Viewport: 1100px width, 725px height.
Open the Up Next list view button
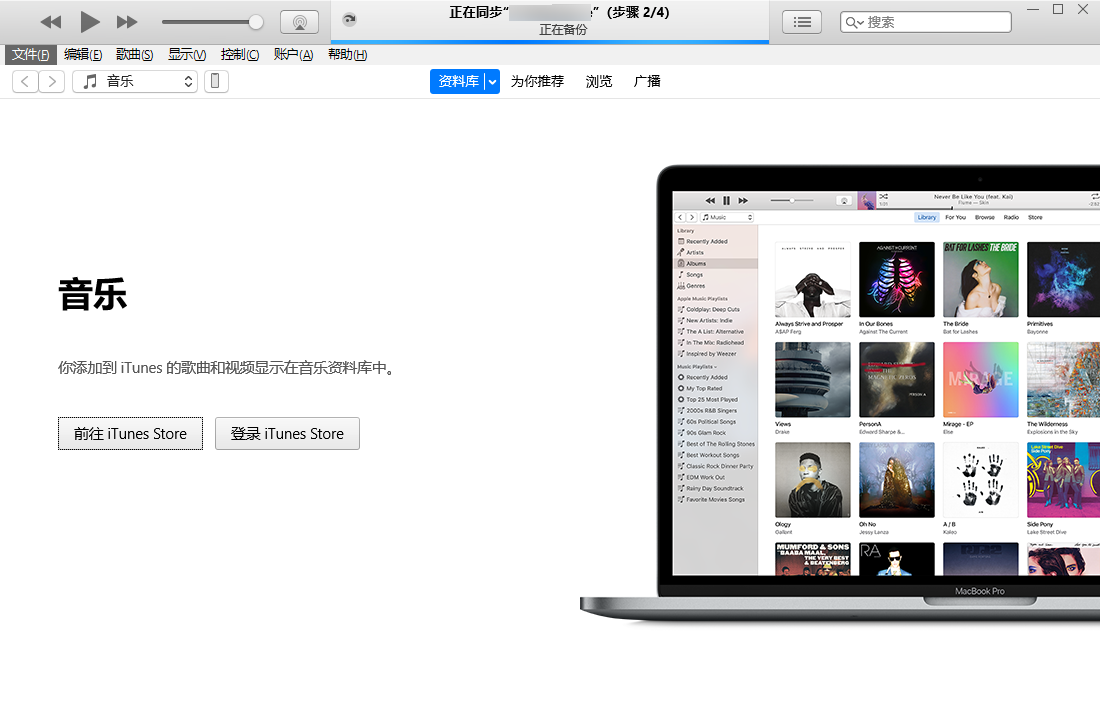(802, 22)
